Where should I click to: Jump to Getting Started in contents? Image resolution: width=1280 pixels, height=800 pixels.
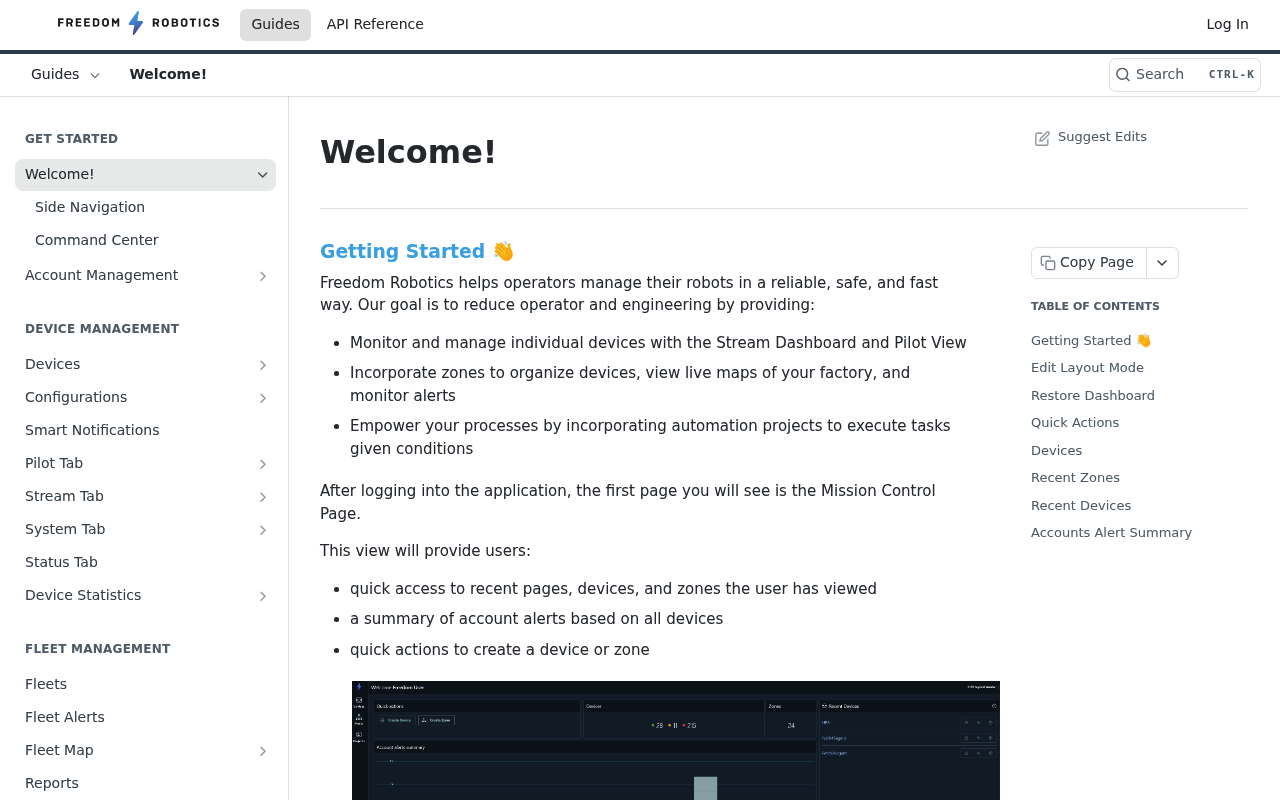point(1091,341)
